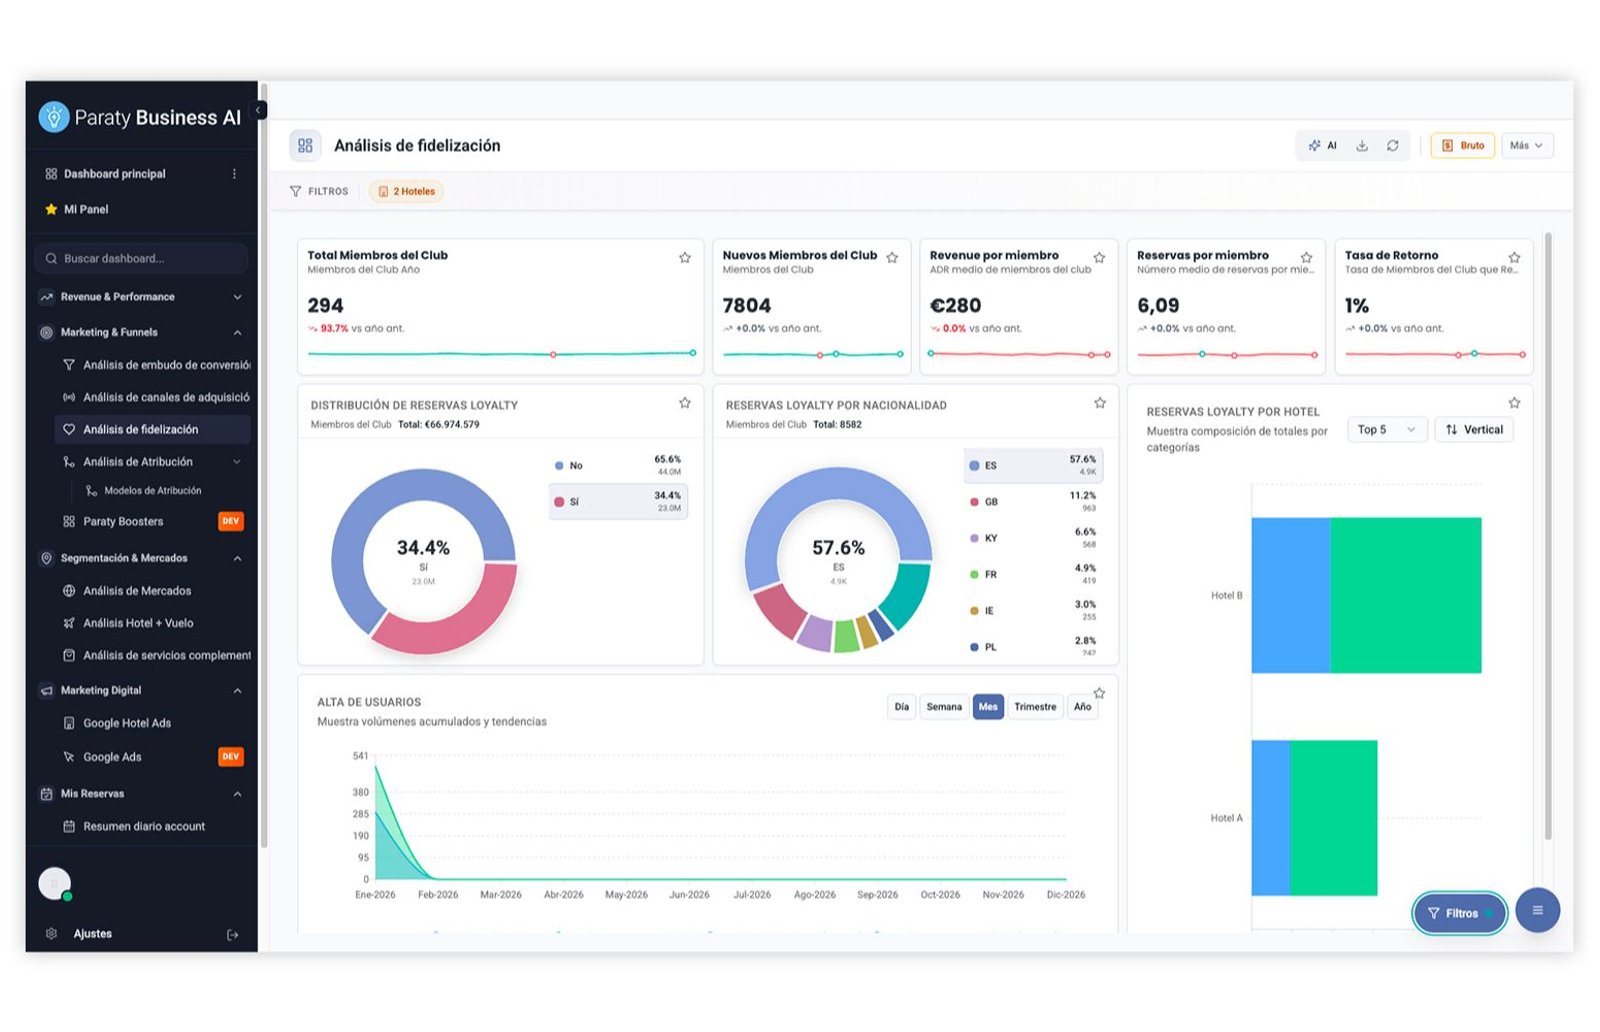Collapse the sidebar with arrow button
Viewport: 1600px width, 1032px height.
click(x=259, y=110)
